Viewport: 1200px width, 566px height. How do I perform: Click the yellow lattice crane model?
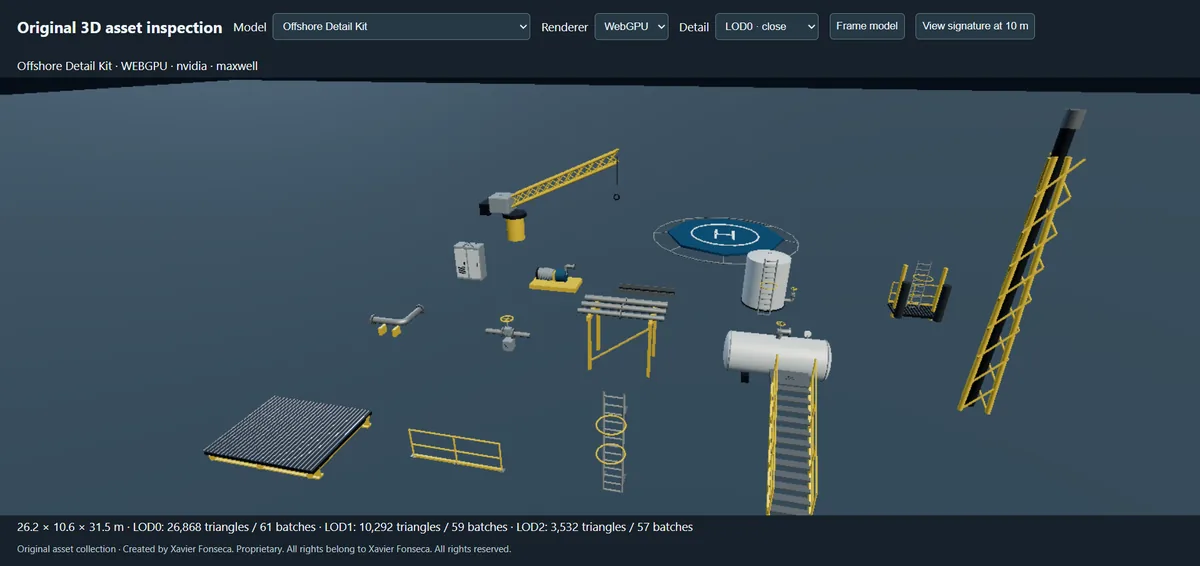coord(548,195)
